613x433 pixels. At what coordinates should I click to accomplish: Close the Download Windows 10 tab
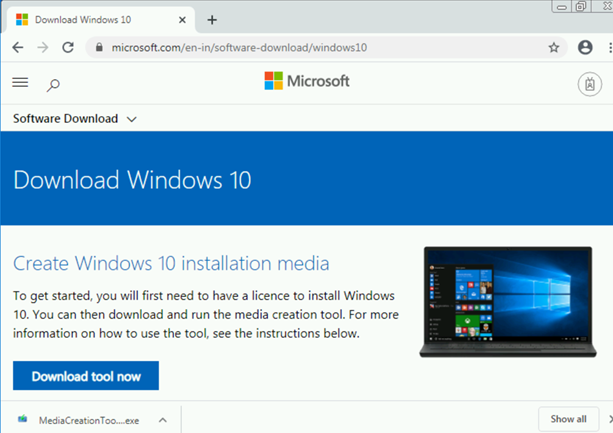point(182,20)
